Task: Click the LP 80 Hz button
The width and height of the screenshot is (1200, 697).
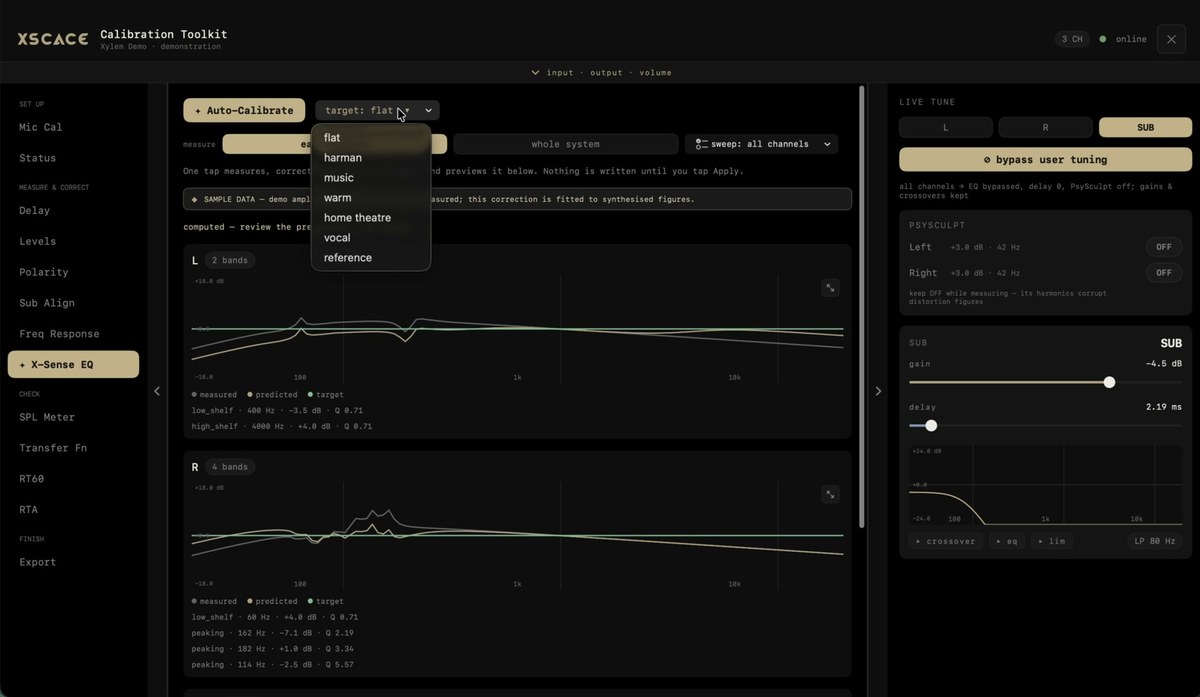Action: click(x=1155, y=541)
